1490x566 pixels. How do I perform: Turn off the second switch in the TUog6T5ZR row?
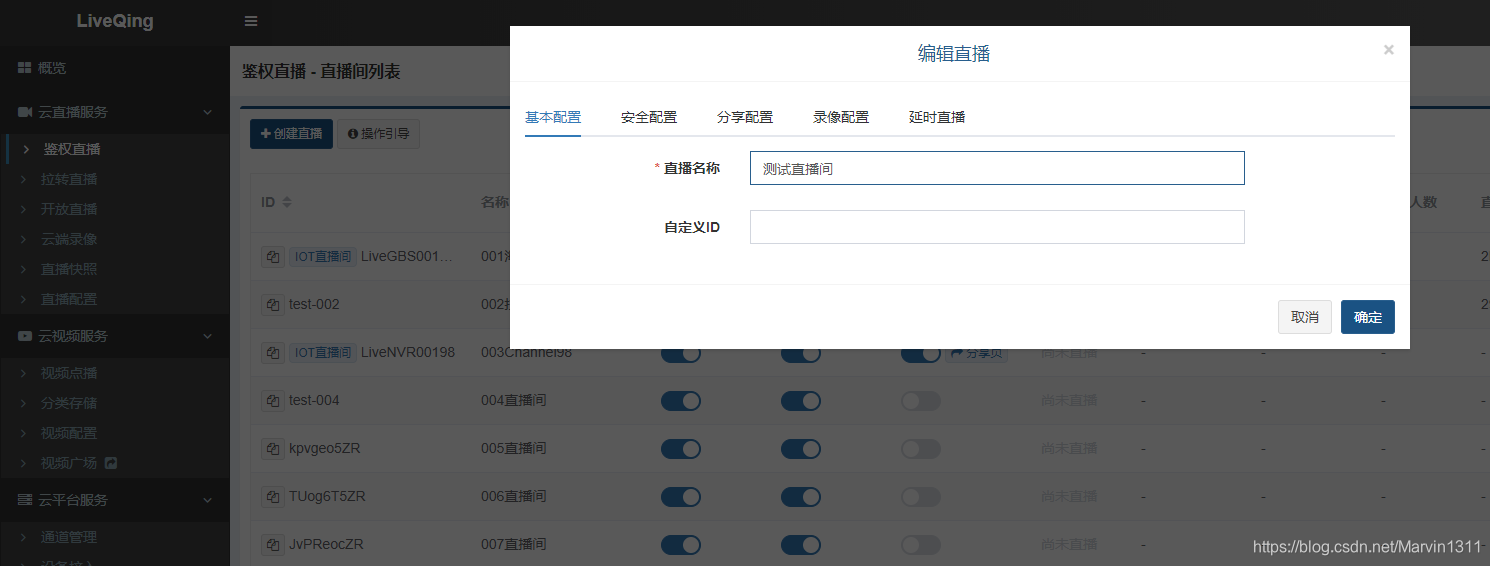(x=801, y=496)
